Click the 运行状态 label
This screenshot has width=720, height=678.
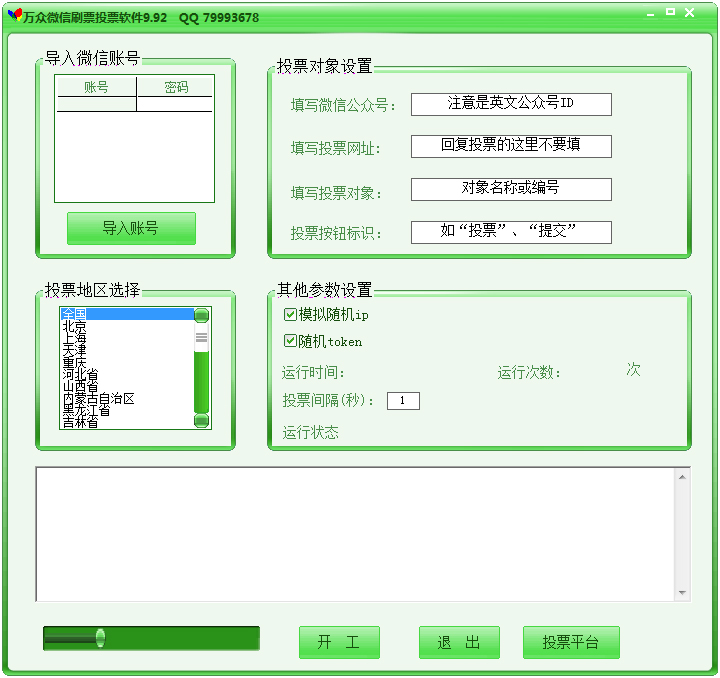(x=310, y=432)
